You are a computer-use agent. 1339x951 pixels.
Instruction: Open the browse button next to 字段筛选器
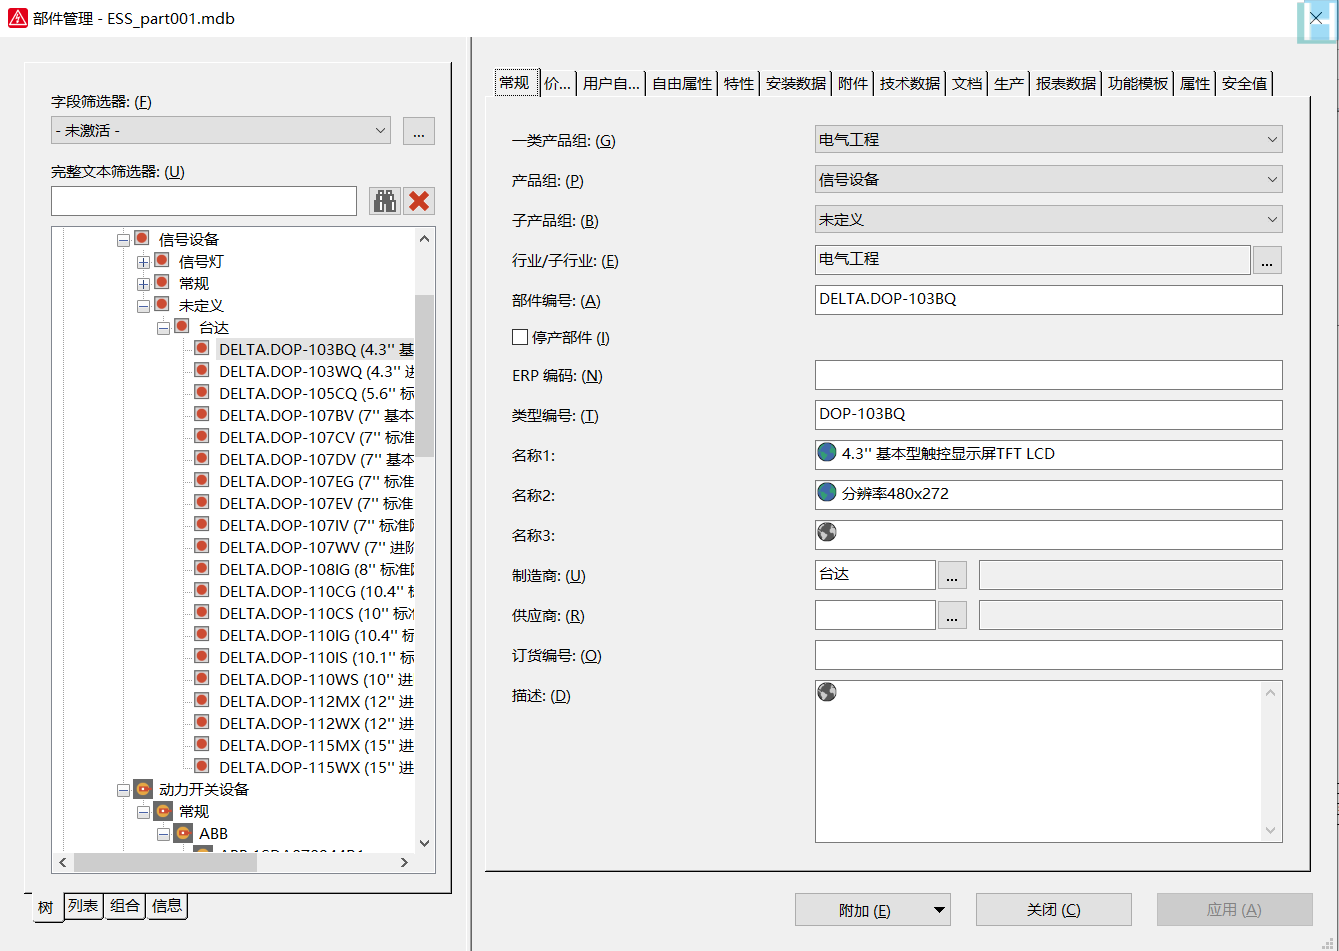(x=419, y=130)
